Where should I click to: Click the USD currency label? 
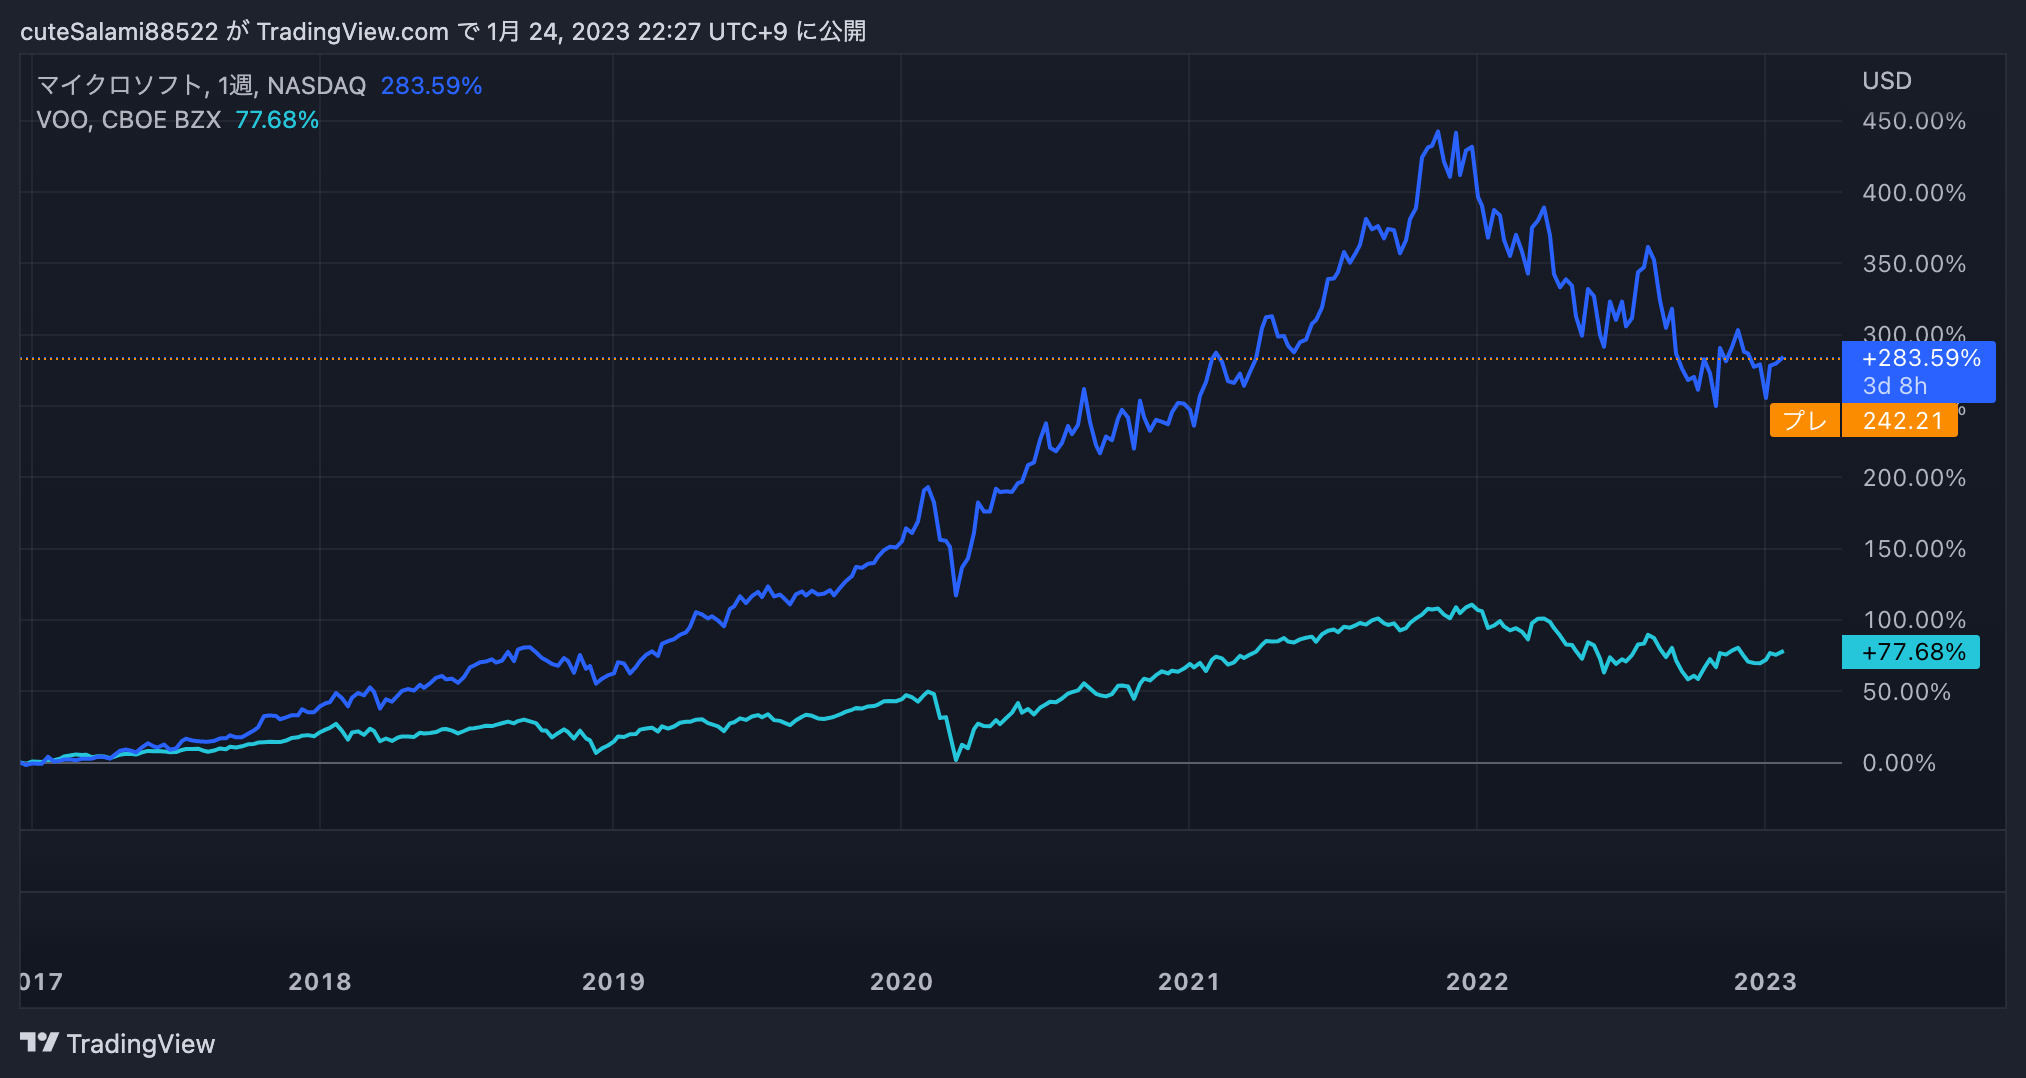point(1887,81)
